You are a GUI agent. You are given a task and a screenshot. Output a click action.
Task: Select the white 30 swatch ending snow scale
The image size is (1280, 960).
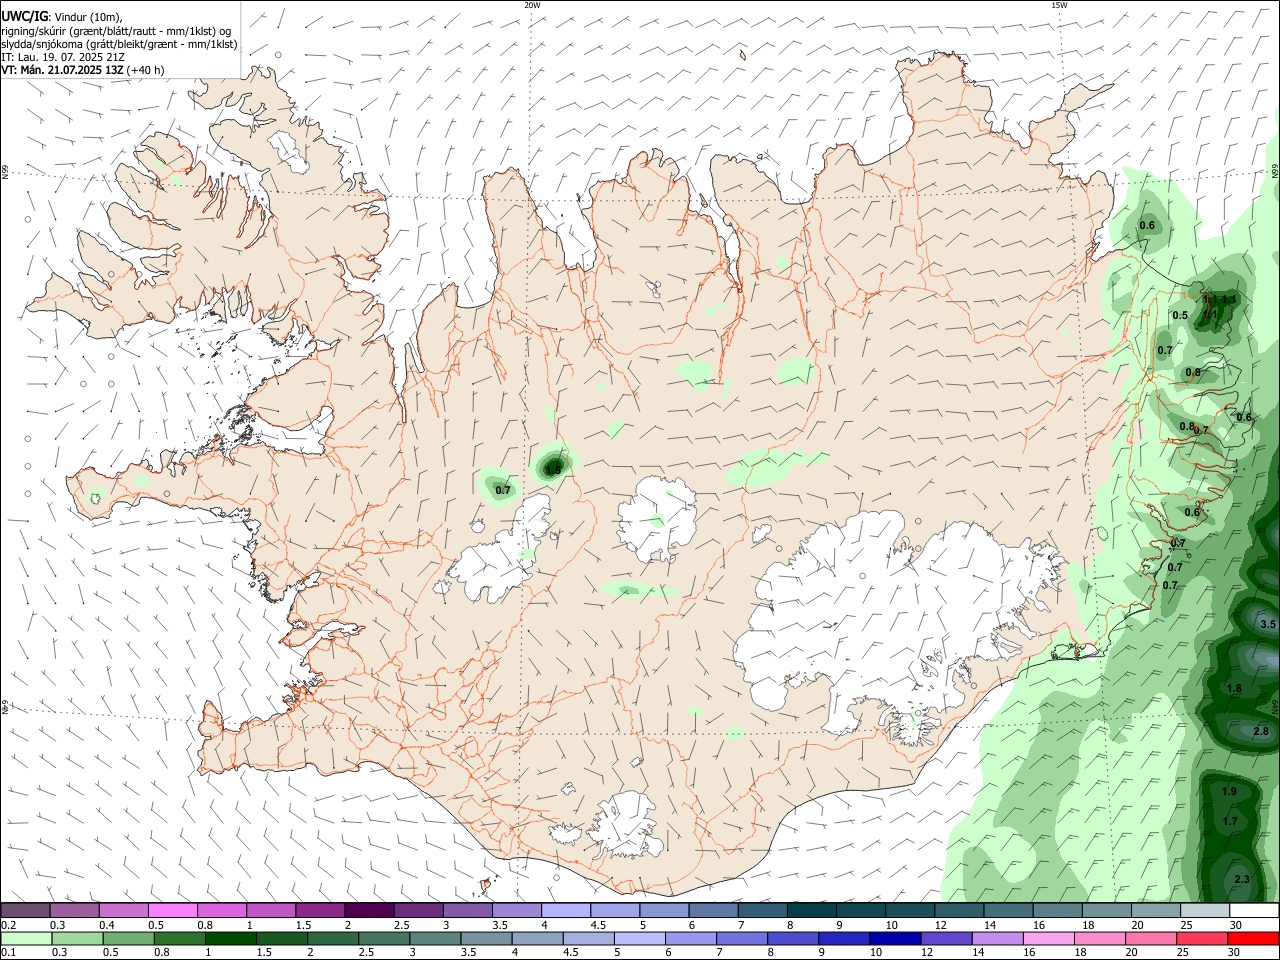point(1253,911)
